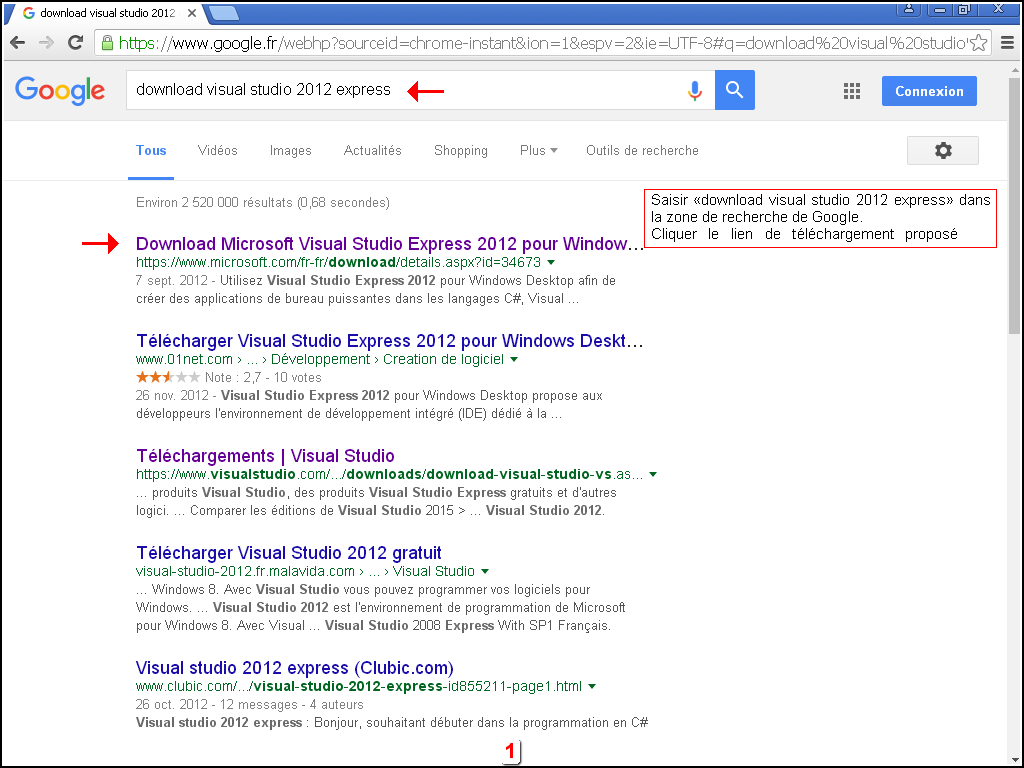
Task: Open search settings gear button
Action: (942, 151)
